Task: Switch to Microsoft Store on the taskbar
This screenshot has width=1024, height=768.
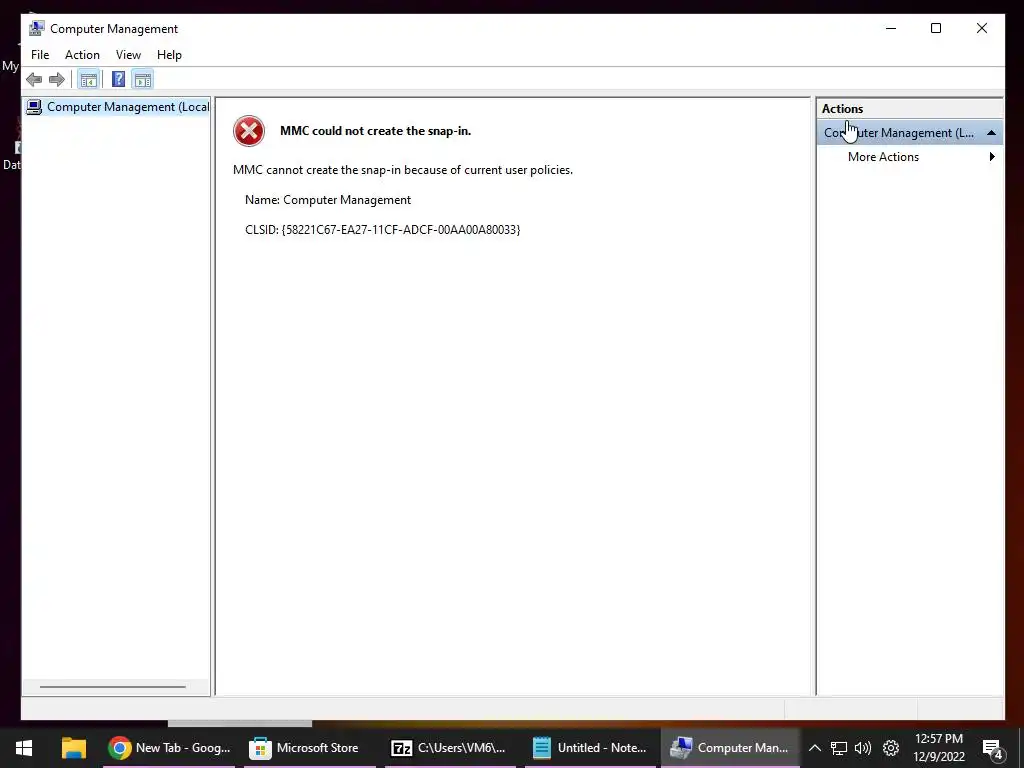Action: click(310, 748)
